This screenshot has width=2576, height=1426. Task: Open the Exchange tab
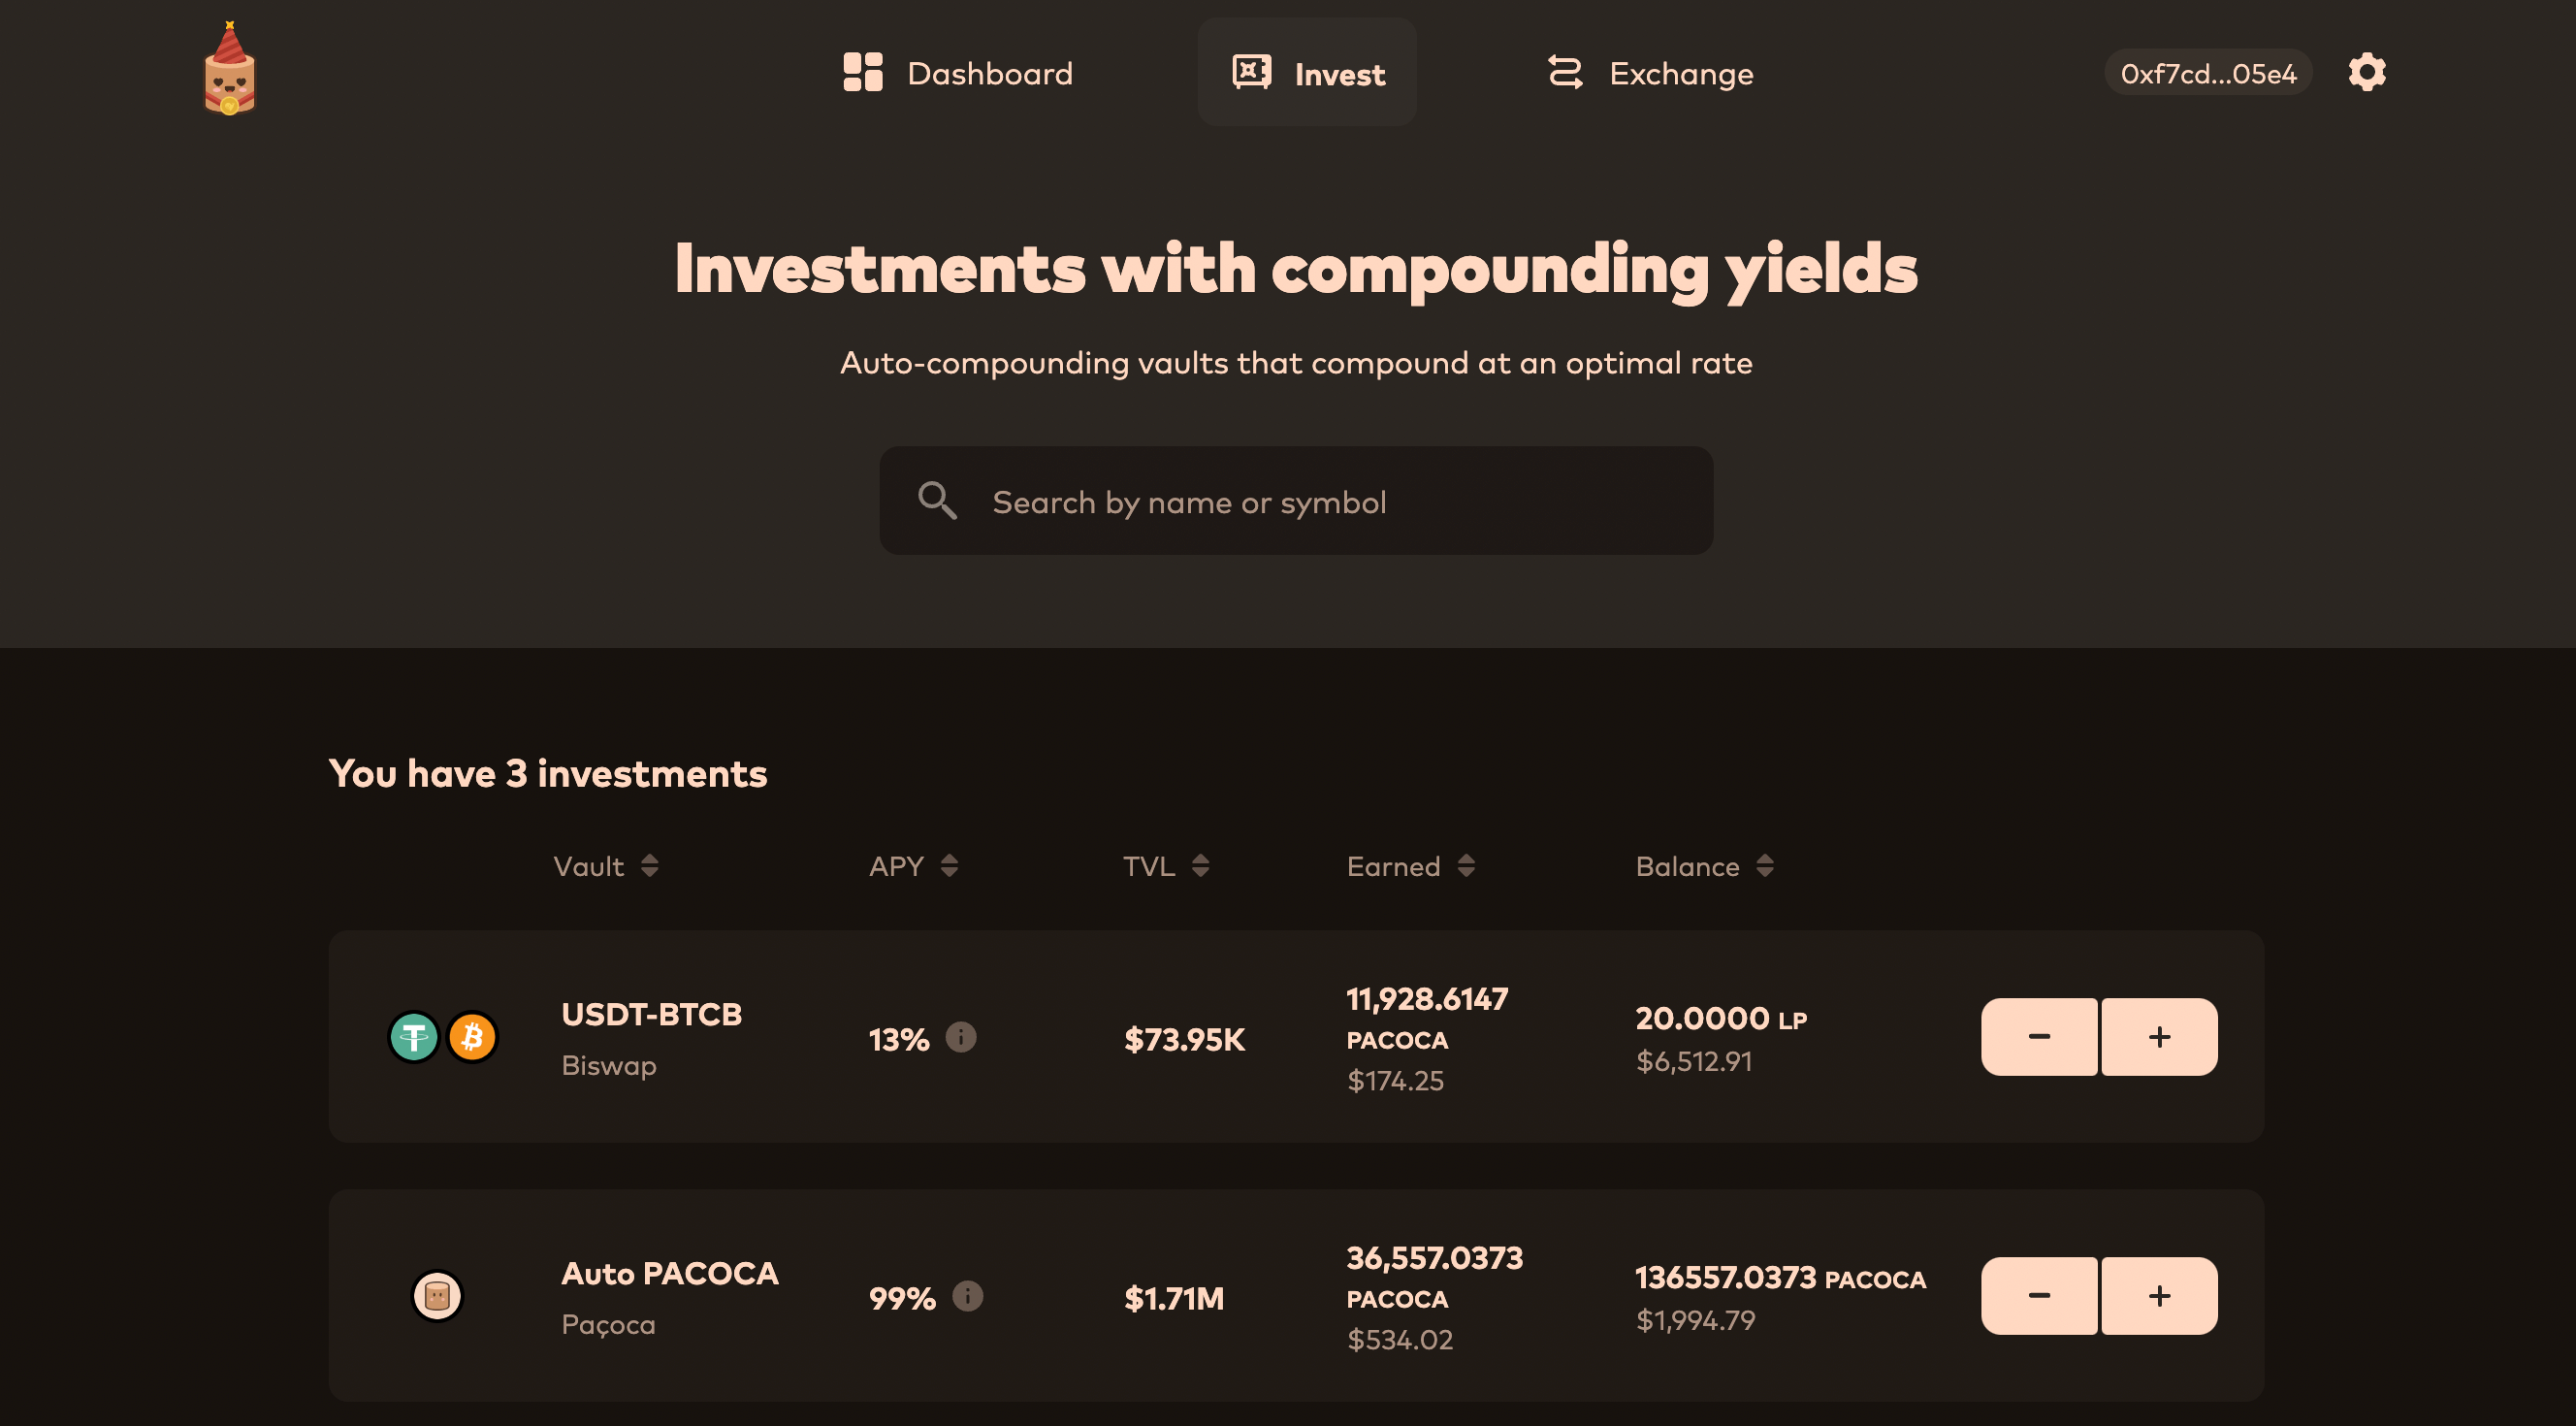click(x=1650, y=73)
